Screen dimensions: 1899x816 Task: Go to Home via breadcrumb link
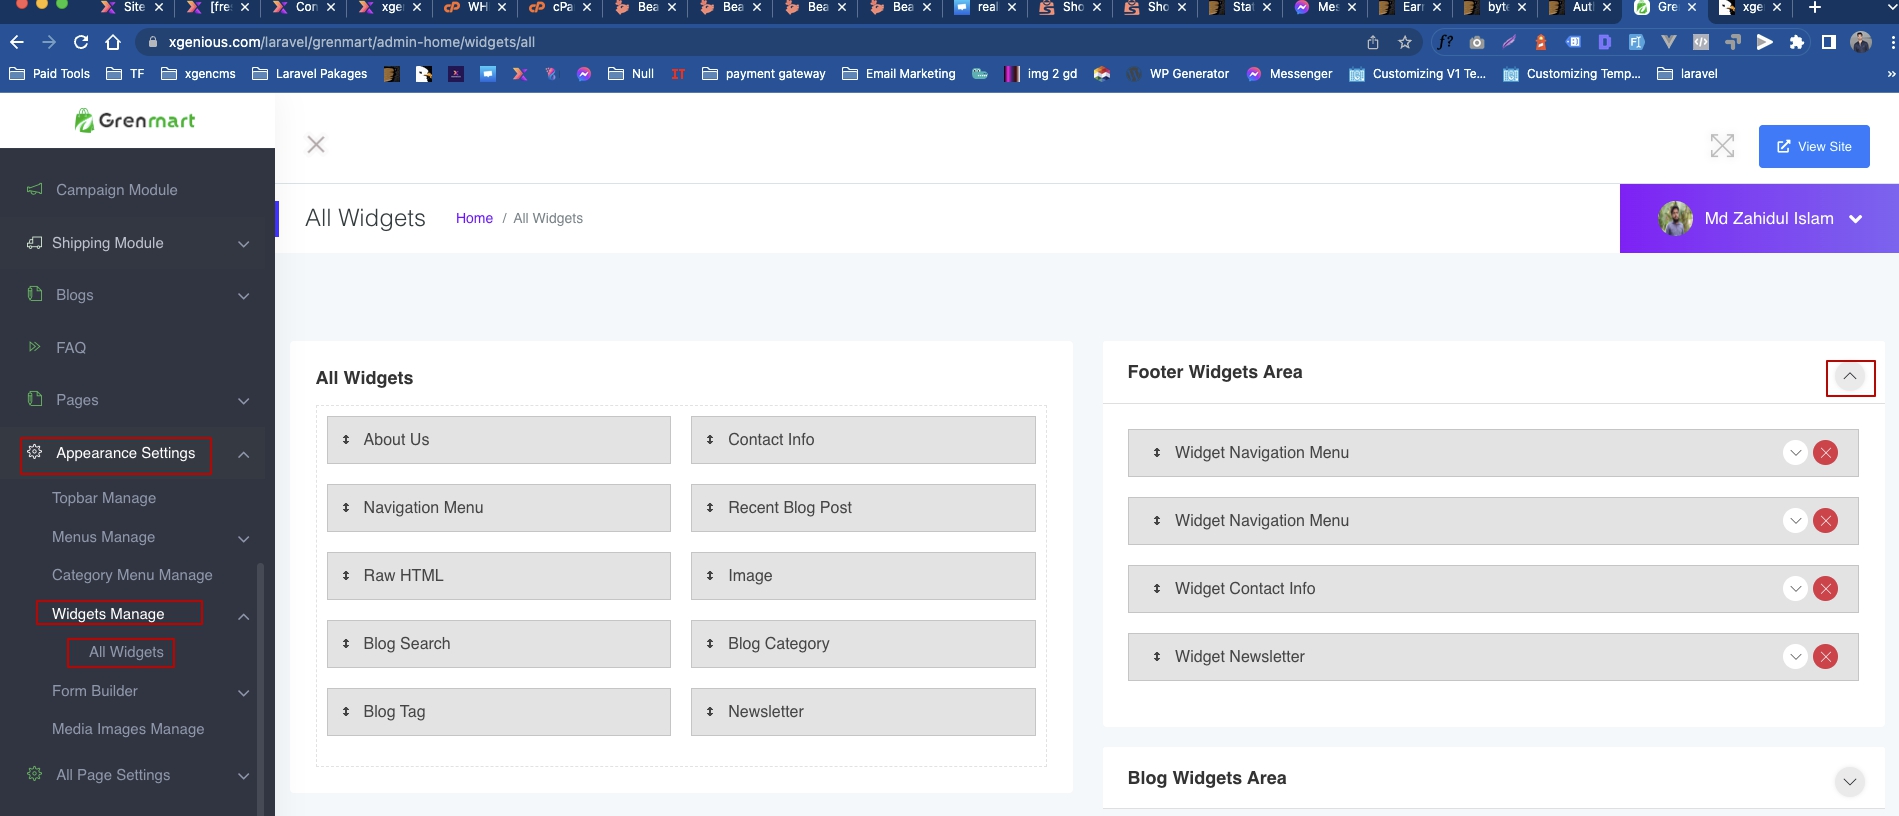474,218
